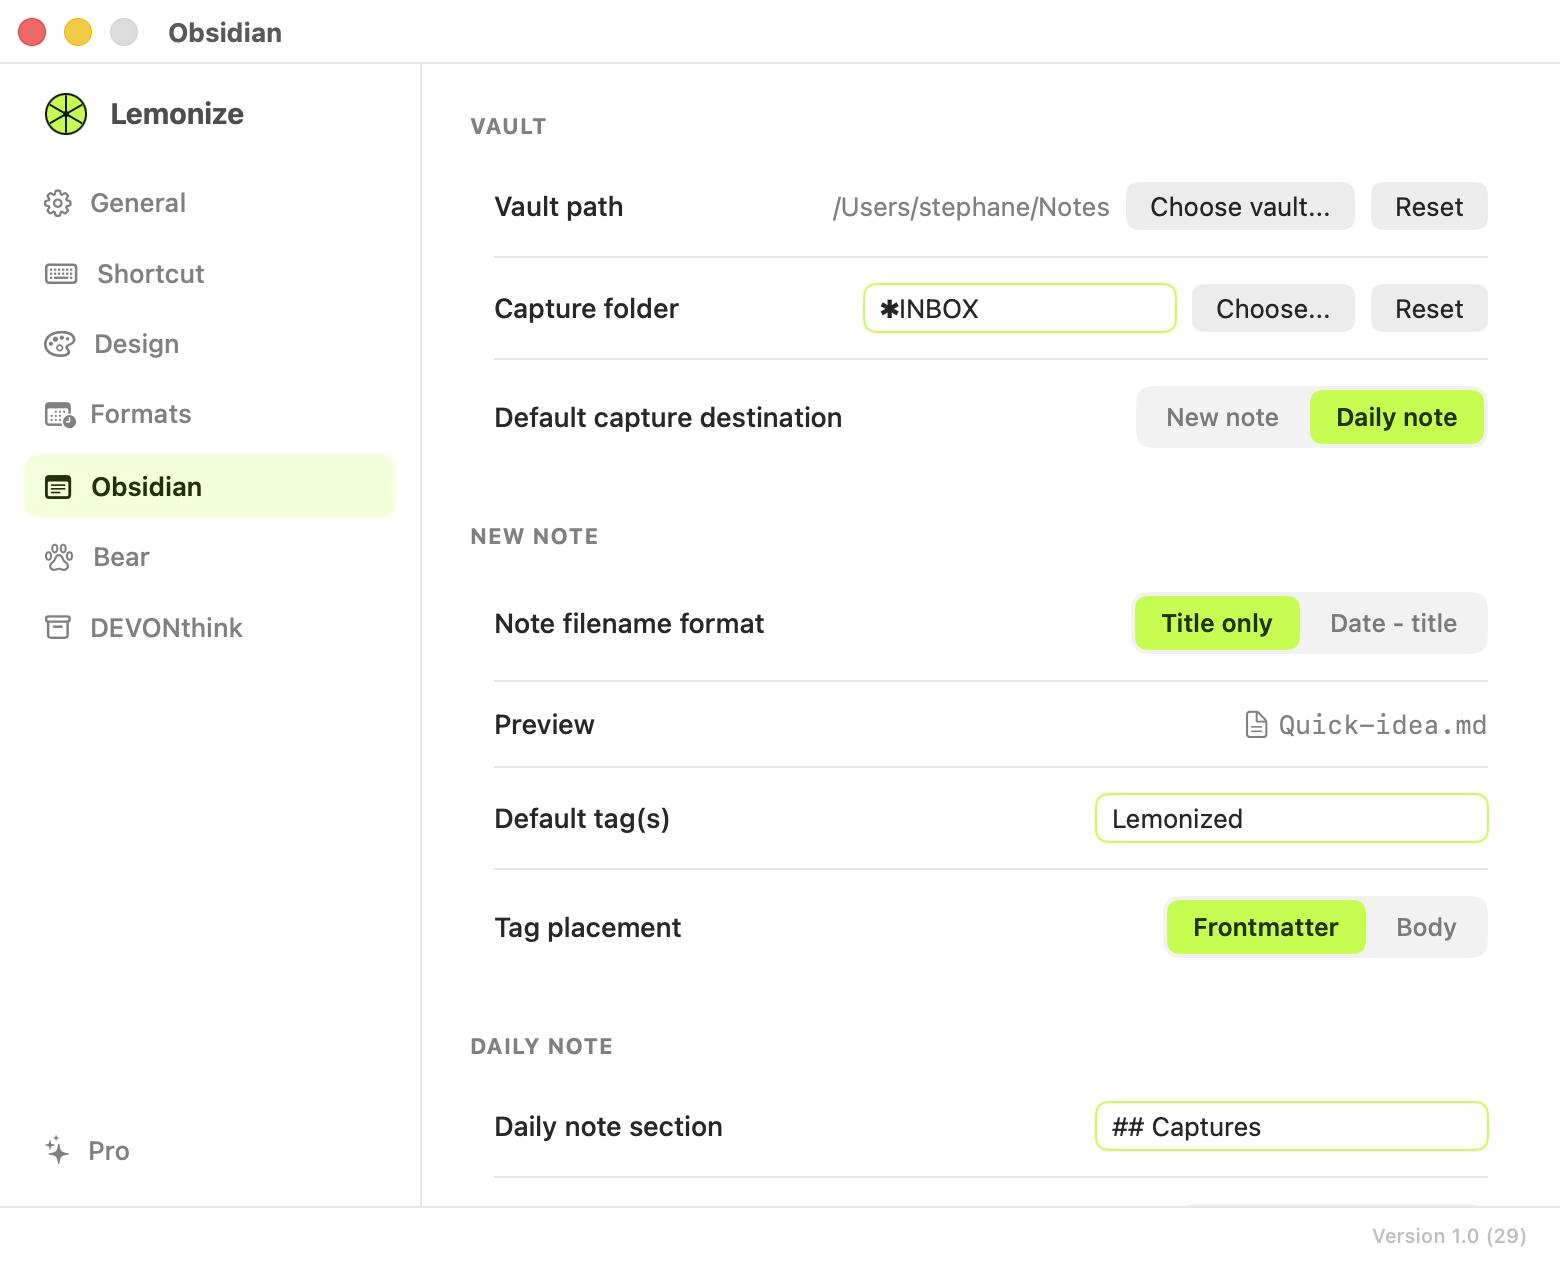Click the Formats calendar icon
1560x1264 pixels.
60,414
